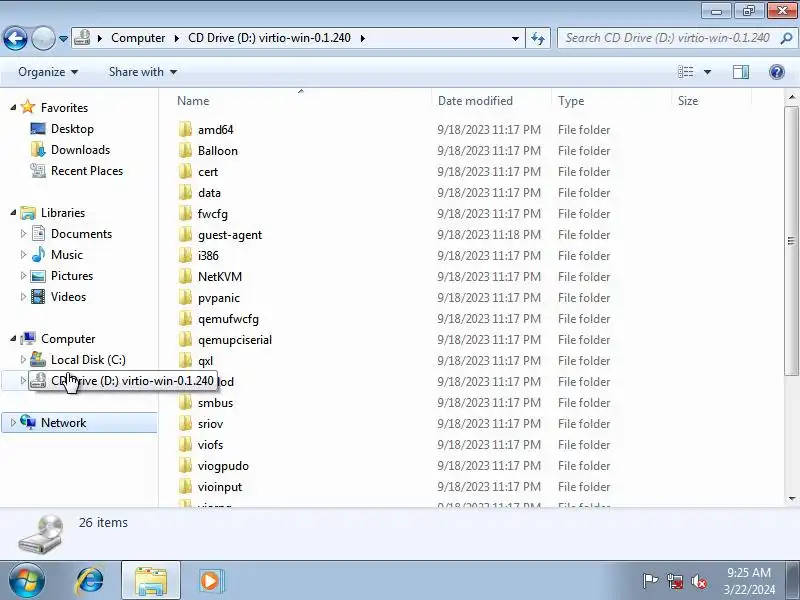Viewport: 800px width, 600px height.
Task: Select the Music library icon
Action: (x=38, y=254)
